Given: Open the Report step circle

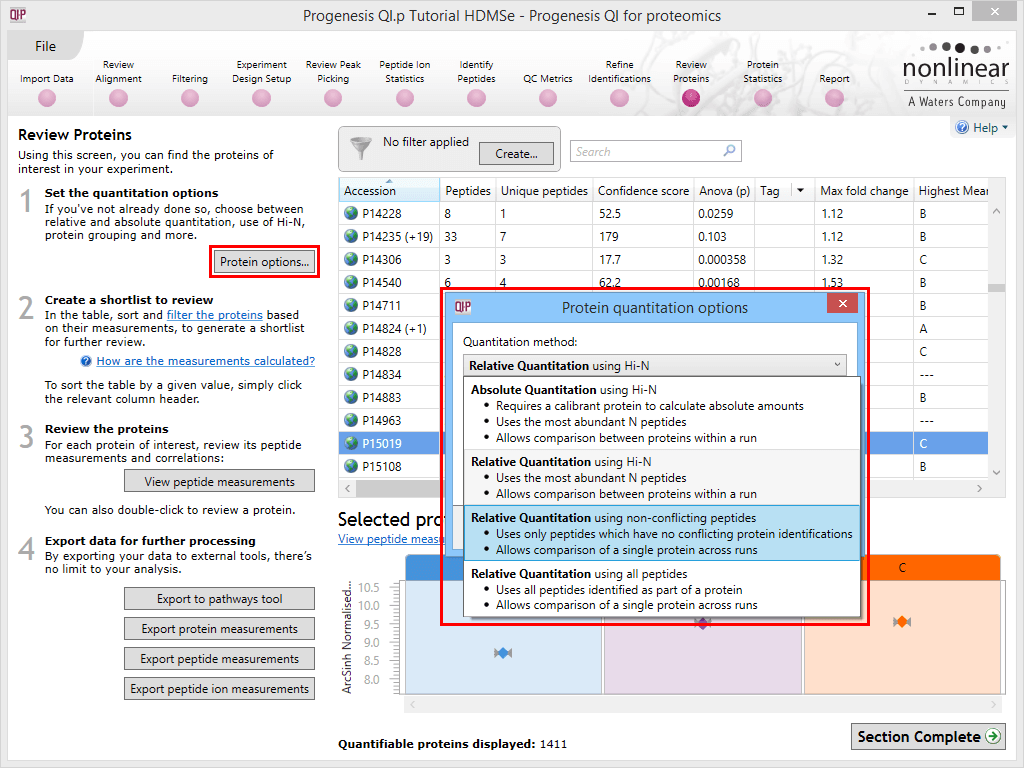Looking at the screenshot, I should 834,99.
